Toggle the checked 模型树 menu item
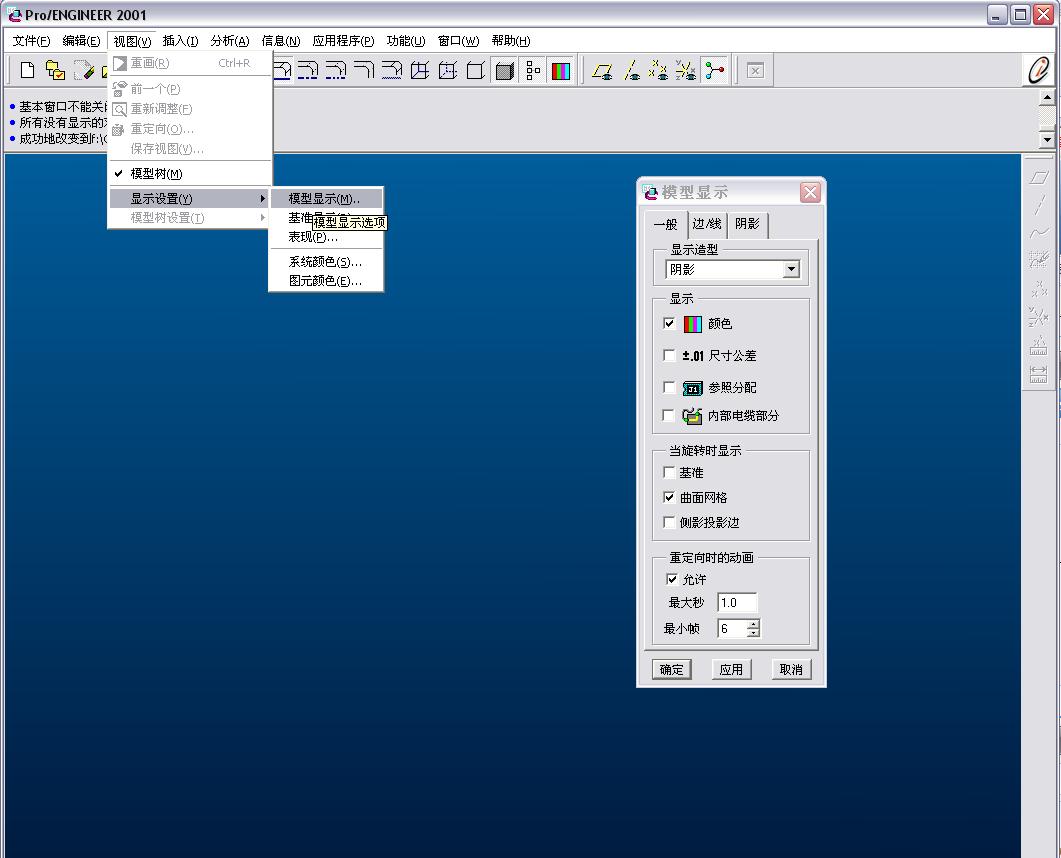This screenshot has height=858, width=1061. 191,174
